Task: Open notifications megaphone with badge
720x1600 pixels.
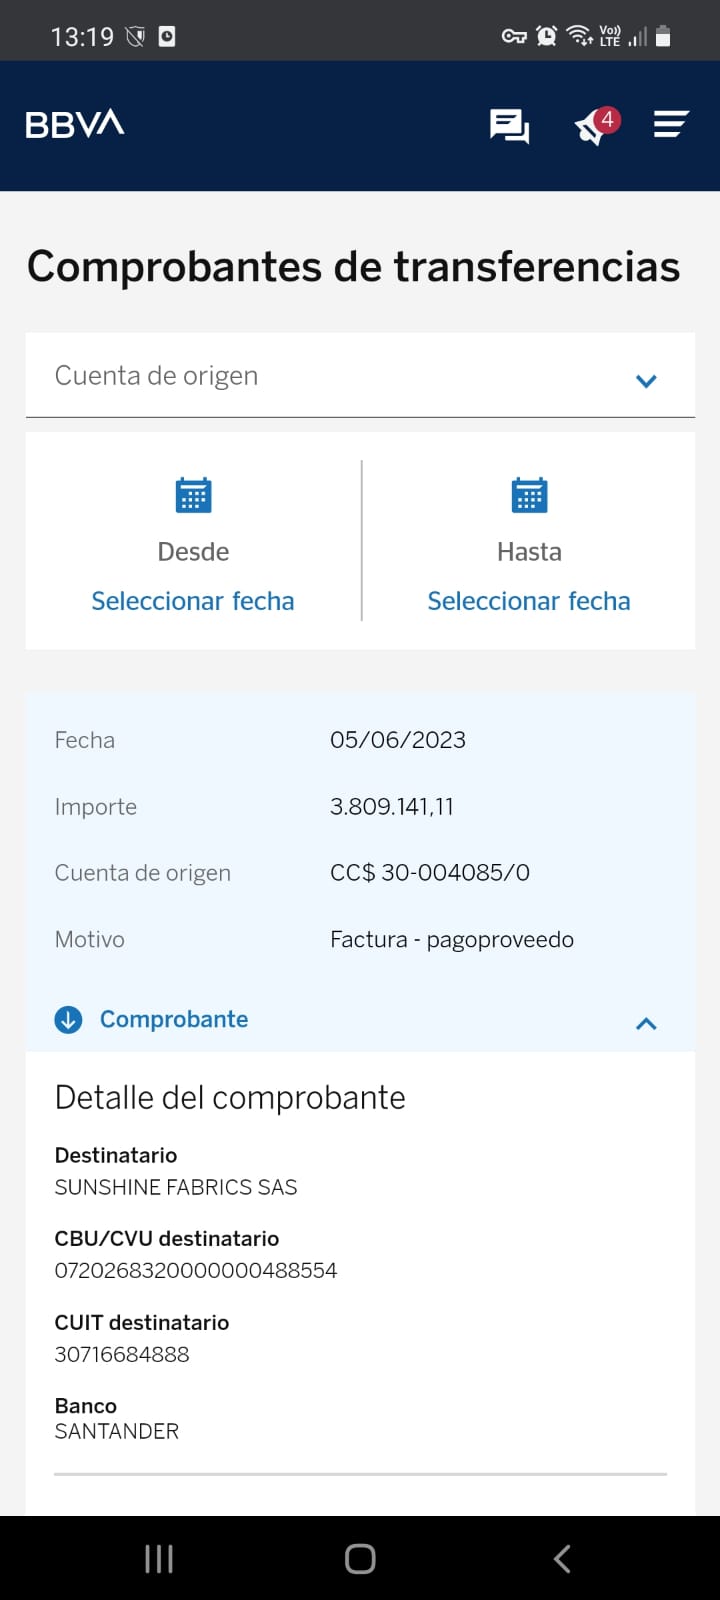Action: [x=594, y=127]
